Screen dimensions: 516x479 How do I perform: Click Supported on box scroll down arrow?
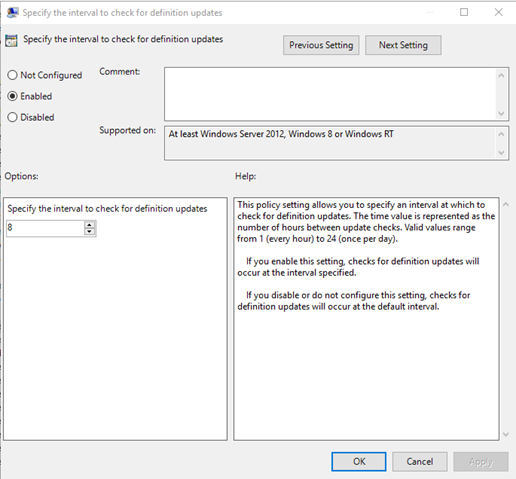tap(501, 153)
